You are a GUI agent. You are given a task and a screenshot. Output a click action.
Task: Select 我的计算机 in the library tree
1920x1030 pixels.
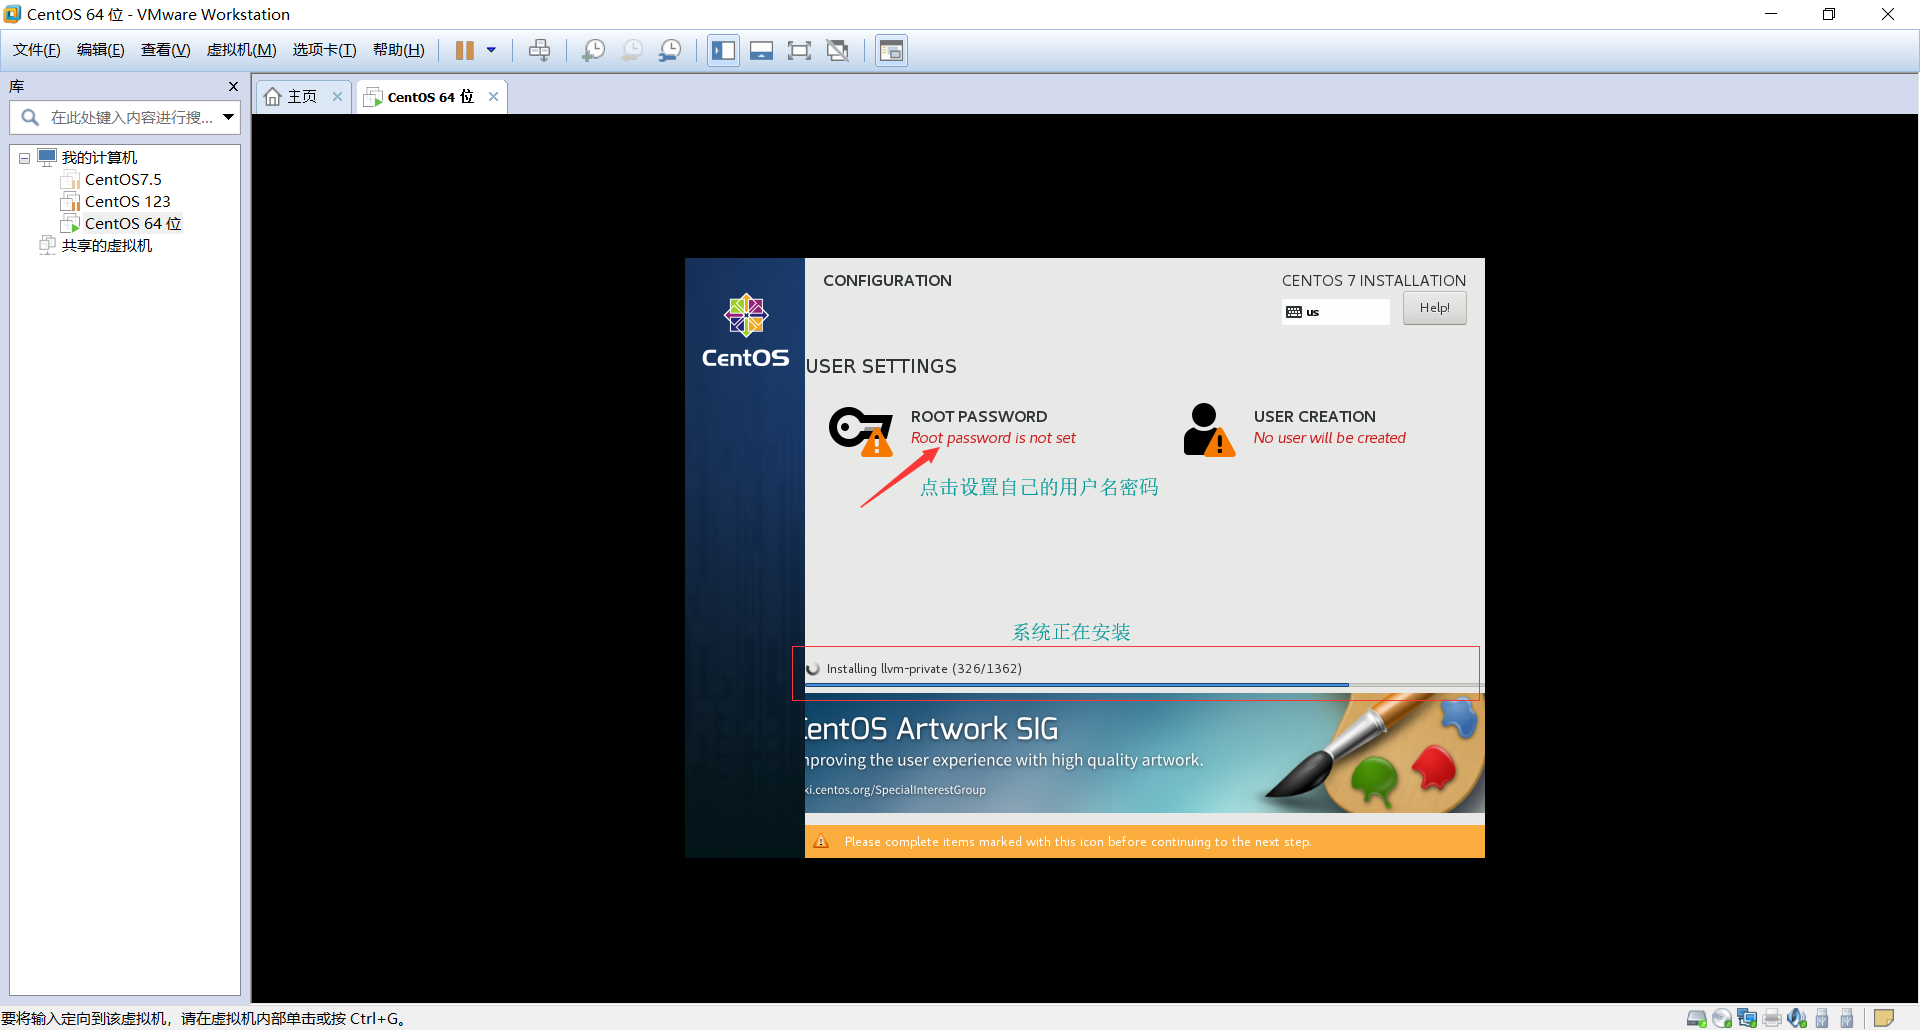99,158
